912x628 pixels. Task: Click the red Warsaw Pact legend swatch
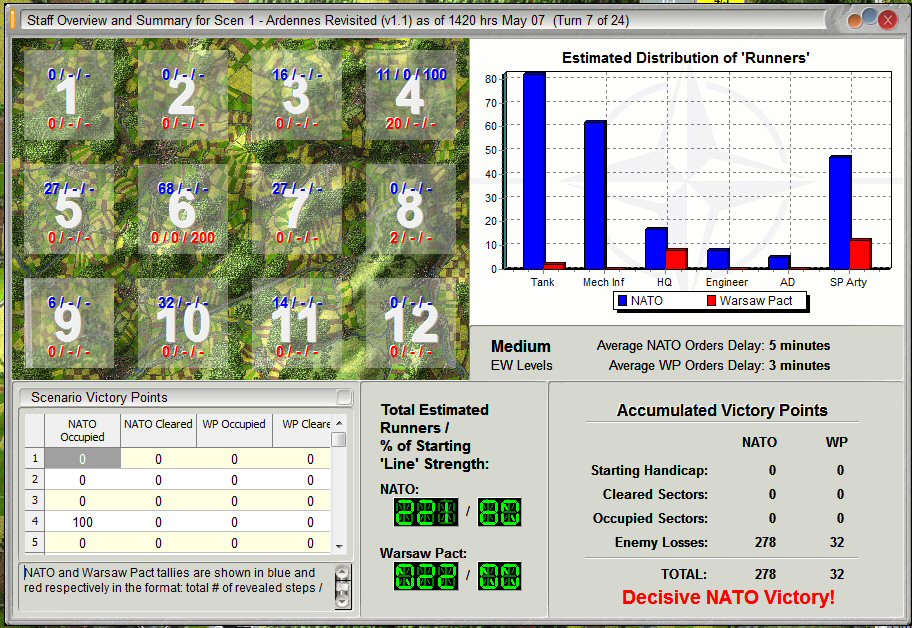(x=711, y=301)
